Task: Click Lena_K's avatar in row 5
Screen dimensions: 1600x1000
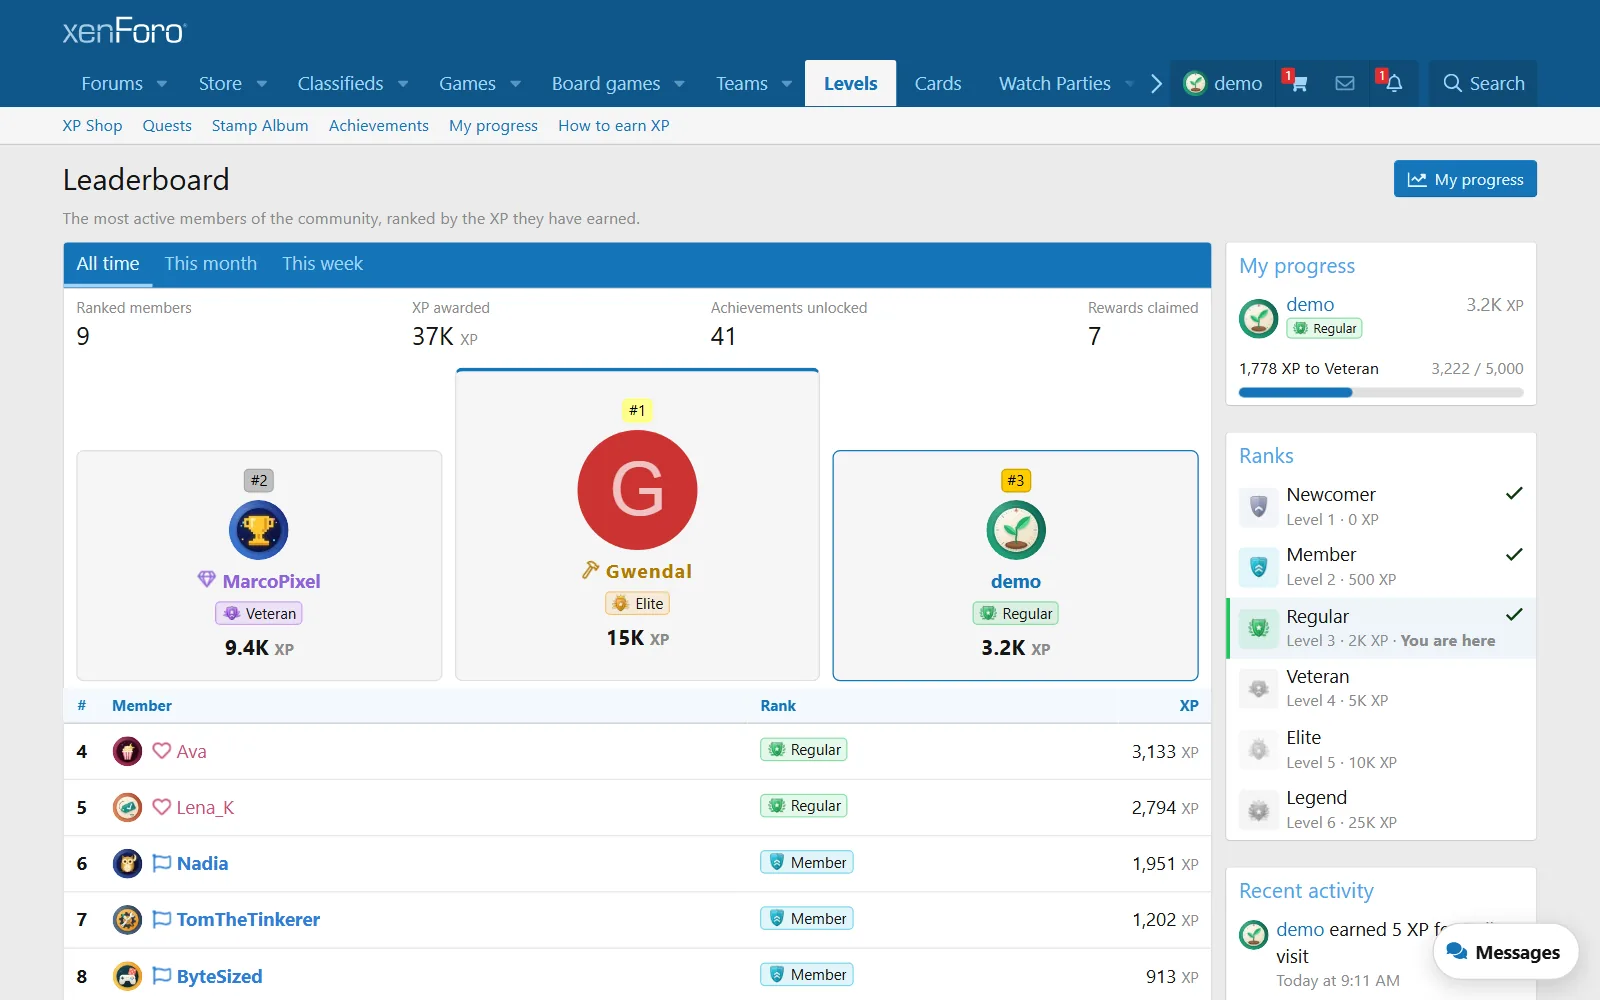Action: tap(127, 807)
